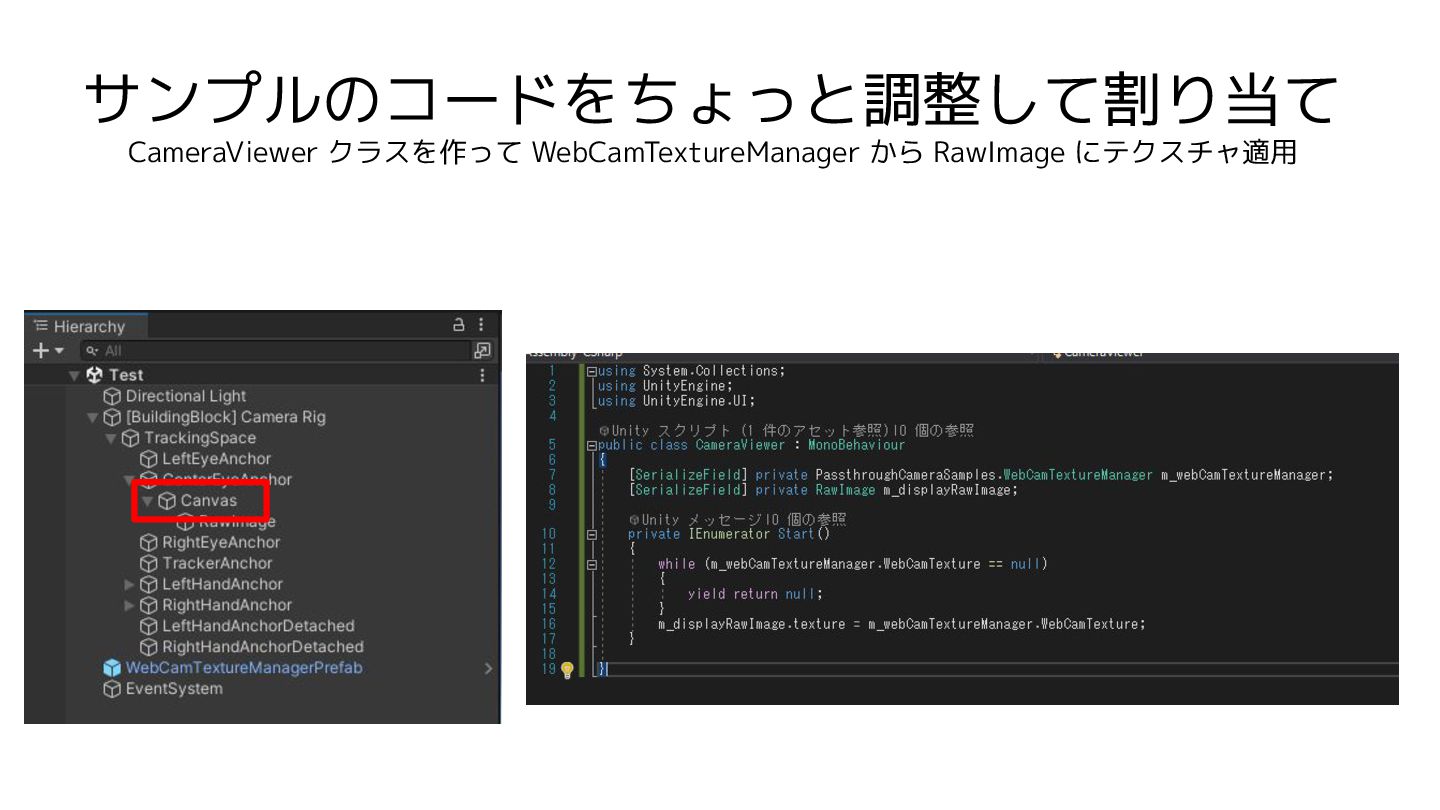Select the [BuildingBlock] Camera Rig object
Screen dimensions: 1440x810
coord(225,417)
